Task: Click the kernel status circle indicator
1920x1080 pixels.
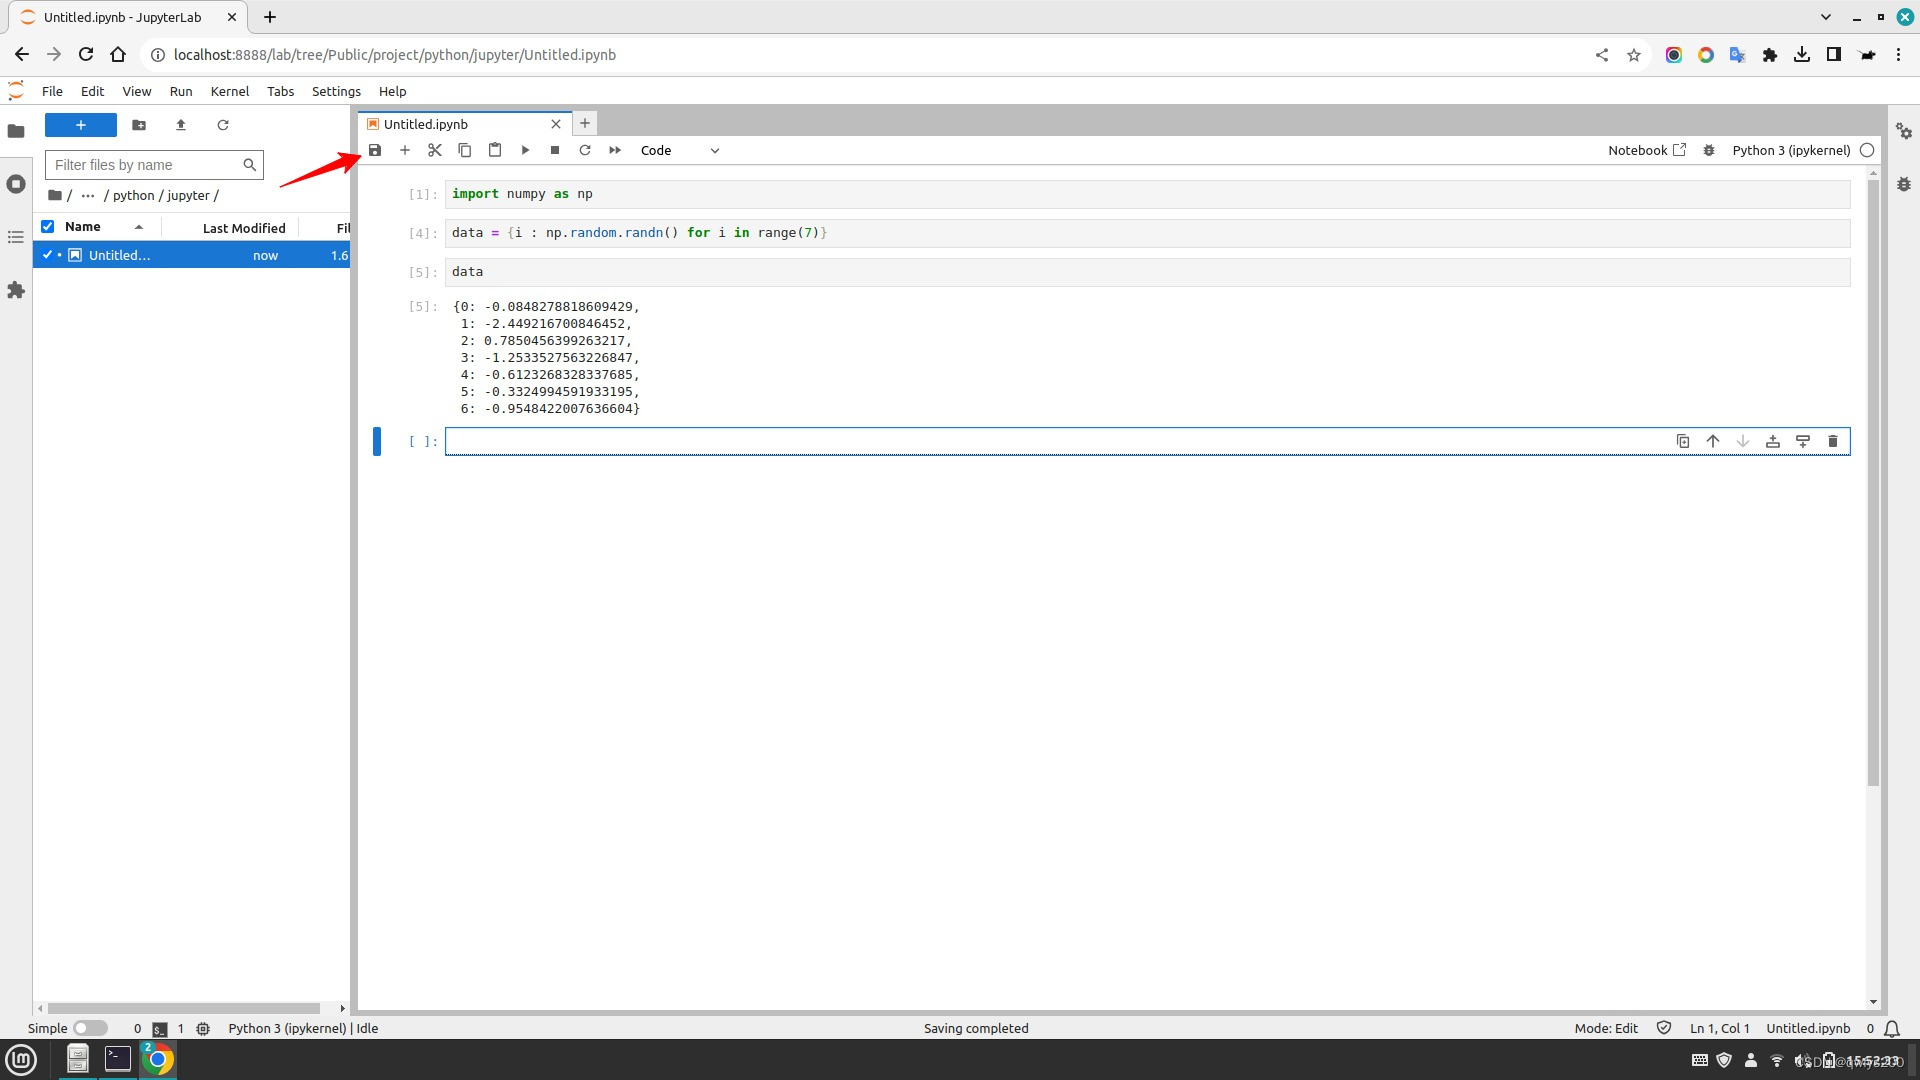Action: coord(1867,150)
